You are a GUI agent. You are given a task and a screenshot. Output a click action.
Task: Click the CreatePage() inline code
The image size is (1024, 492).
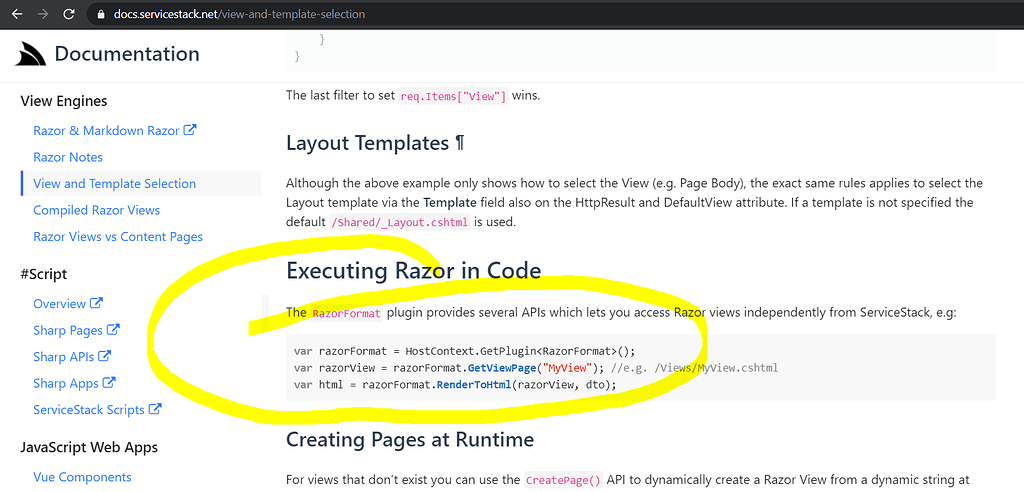[564, 480]
